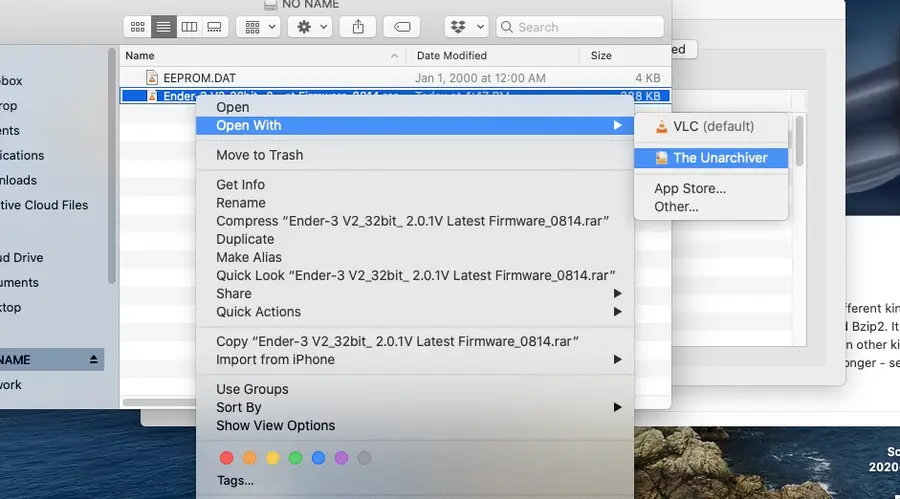Choose The Unarchiver from submenu

point(719,158)
